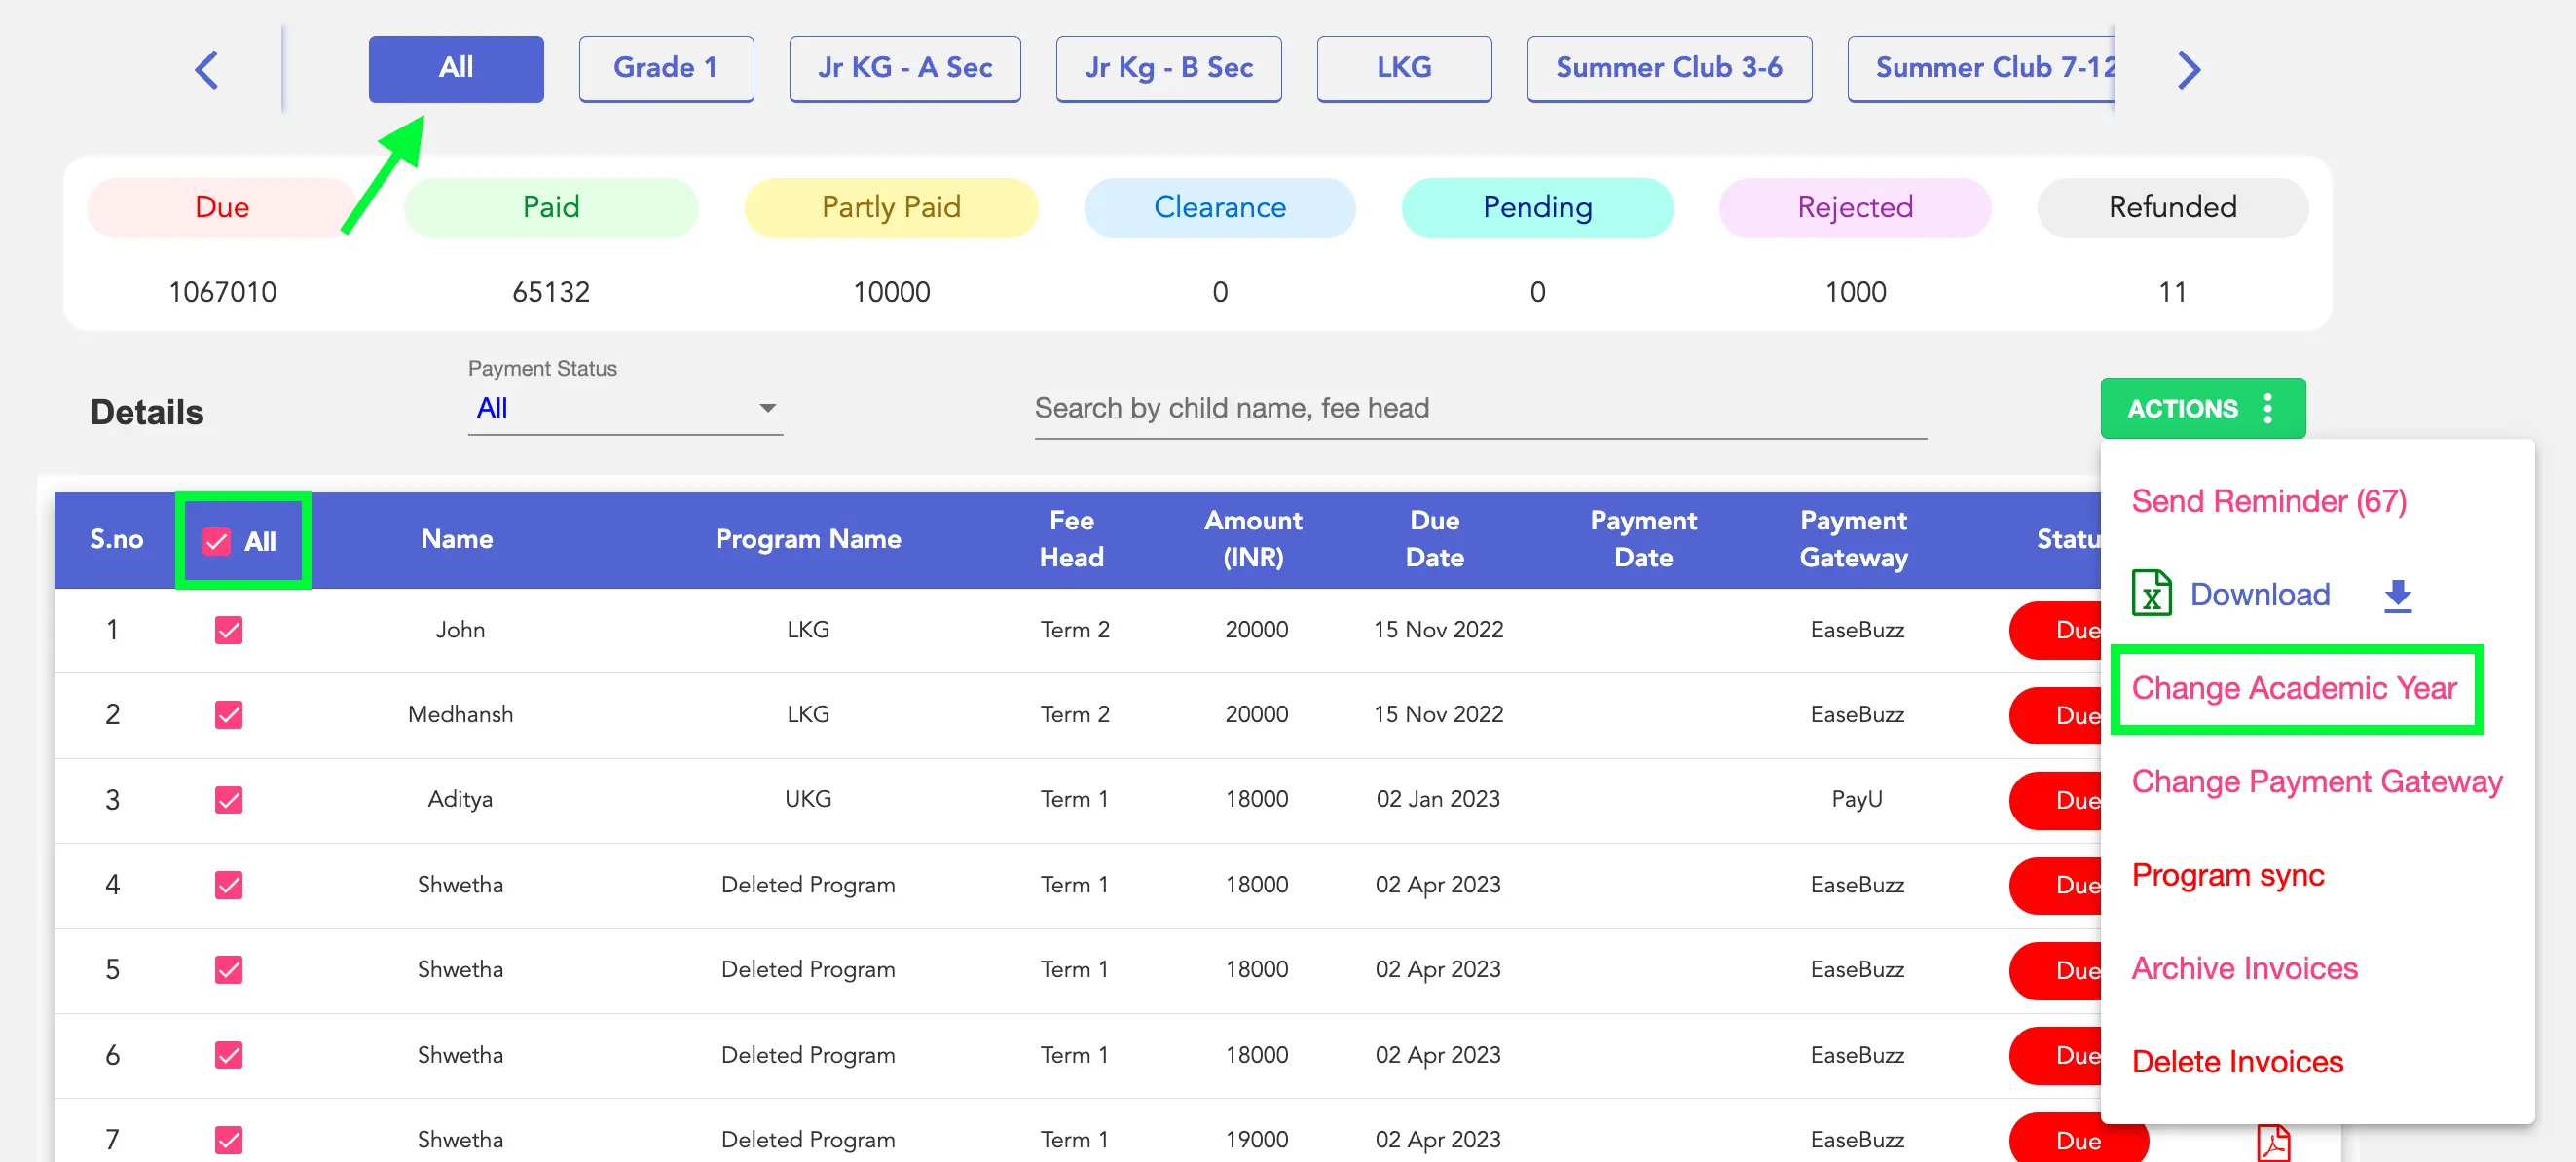Choose Program sync option
This screenshot has width=2576, height=1162.
(x=2227, y=875)
